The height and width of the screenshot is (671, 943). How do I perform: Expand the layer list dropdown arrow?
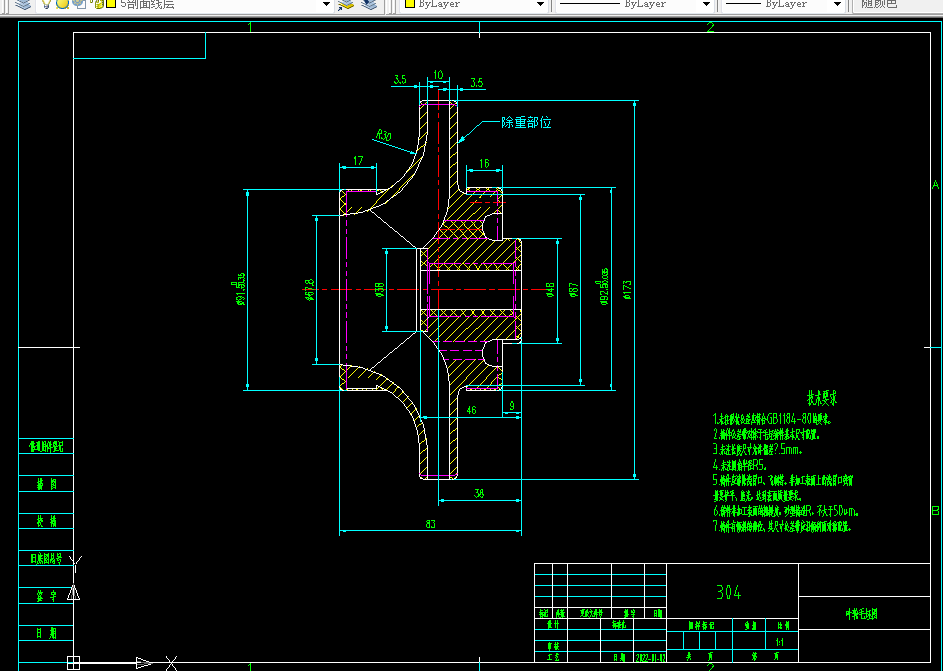tap(326, 4)
